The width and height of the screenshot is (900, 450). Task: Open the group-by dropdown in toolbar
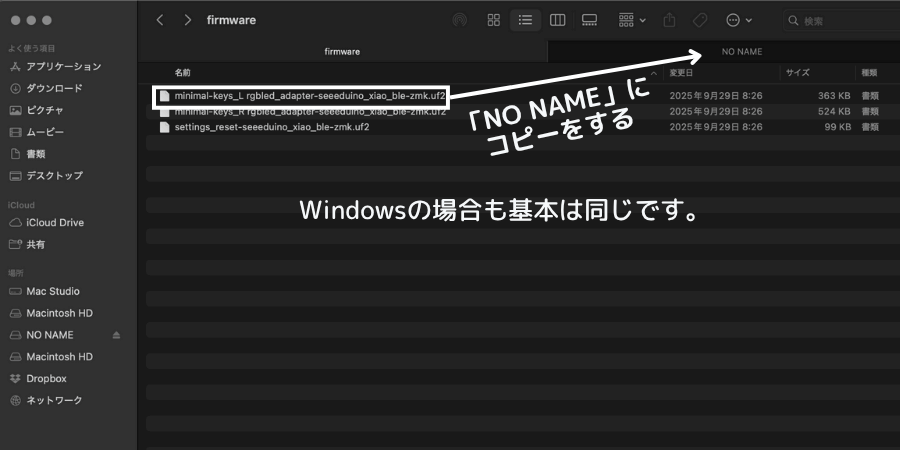click(x=631, y=20)
